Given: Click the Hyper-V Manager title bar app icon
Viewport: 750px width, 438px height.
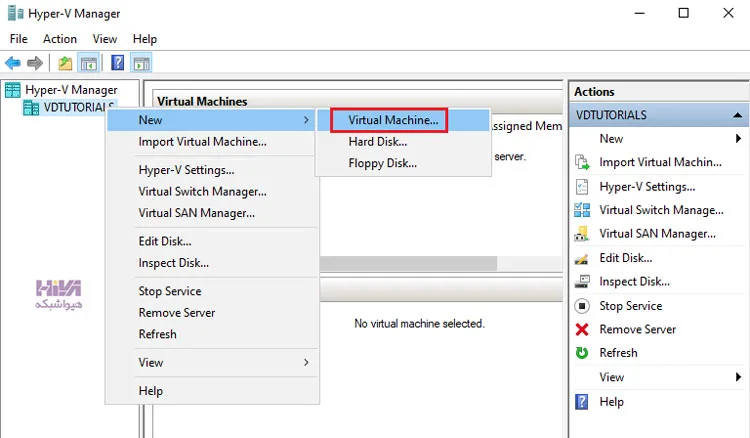Looking at the screenshot, I should click(15, 13).
